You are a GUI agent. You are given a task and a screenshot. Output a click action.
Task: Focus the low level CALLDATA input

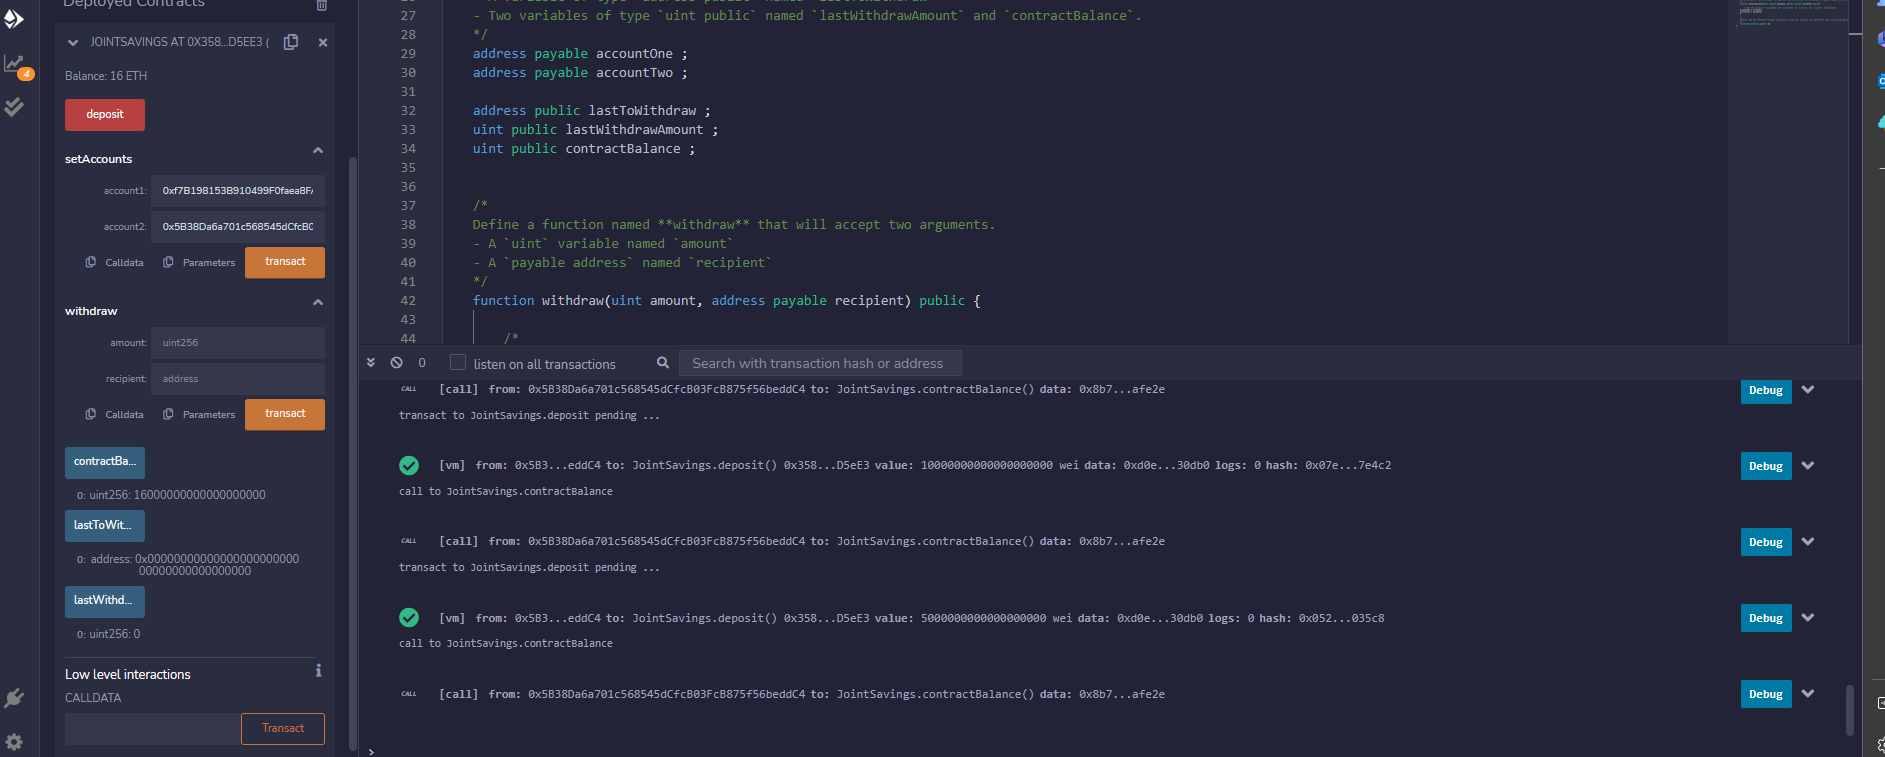tap(153, 729)
